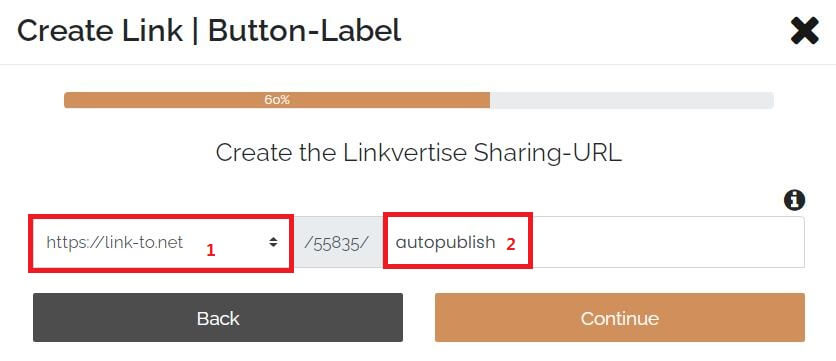
Task: Click the domain selector up-down arrows
Action: pyautogui.click(x=273, y=242)
